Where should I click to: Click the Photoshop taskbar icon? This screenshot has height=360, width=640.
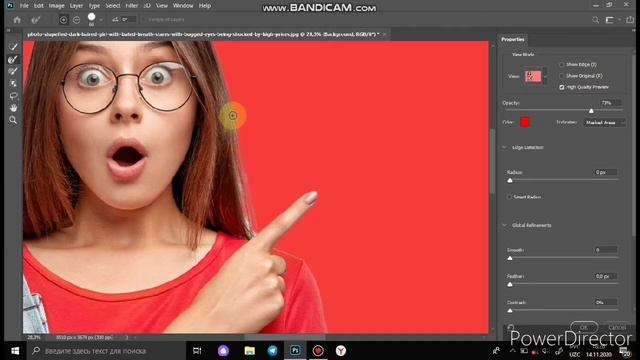click(295, 351)
